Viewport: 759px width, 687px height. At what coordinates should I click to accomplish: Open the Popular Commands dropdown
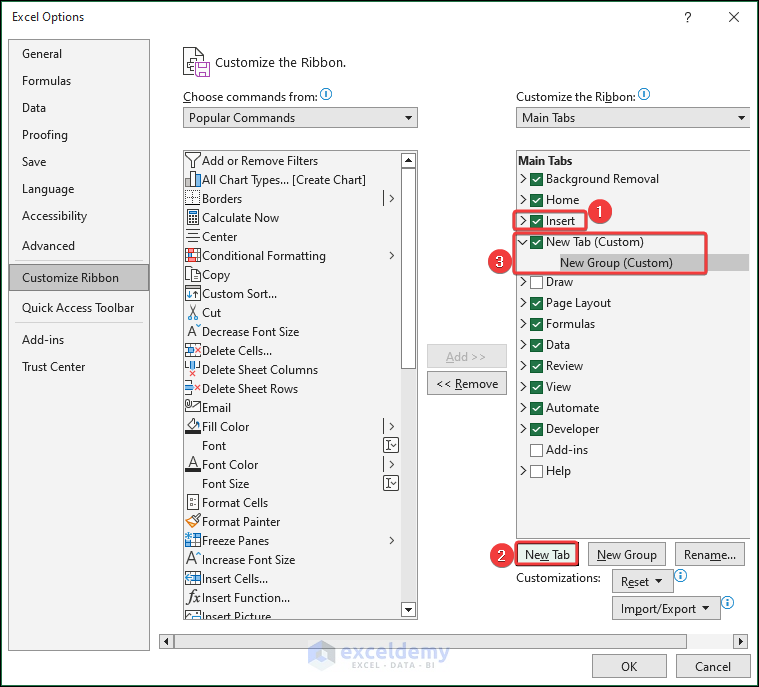(300, 118)
